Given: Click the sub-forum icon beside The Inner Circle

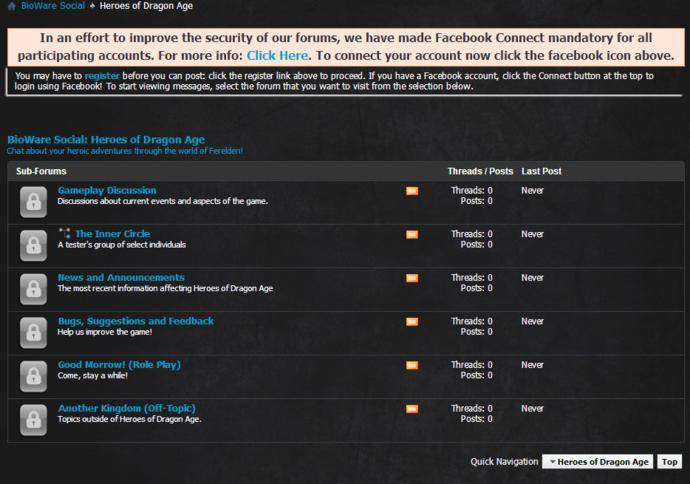Looking at the screenshot, I should click(x=65, y=233).
